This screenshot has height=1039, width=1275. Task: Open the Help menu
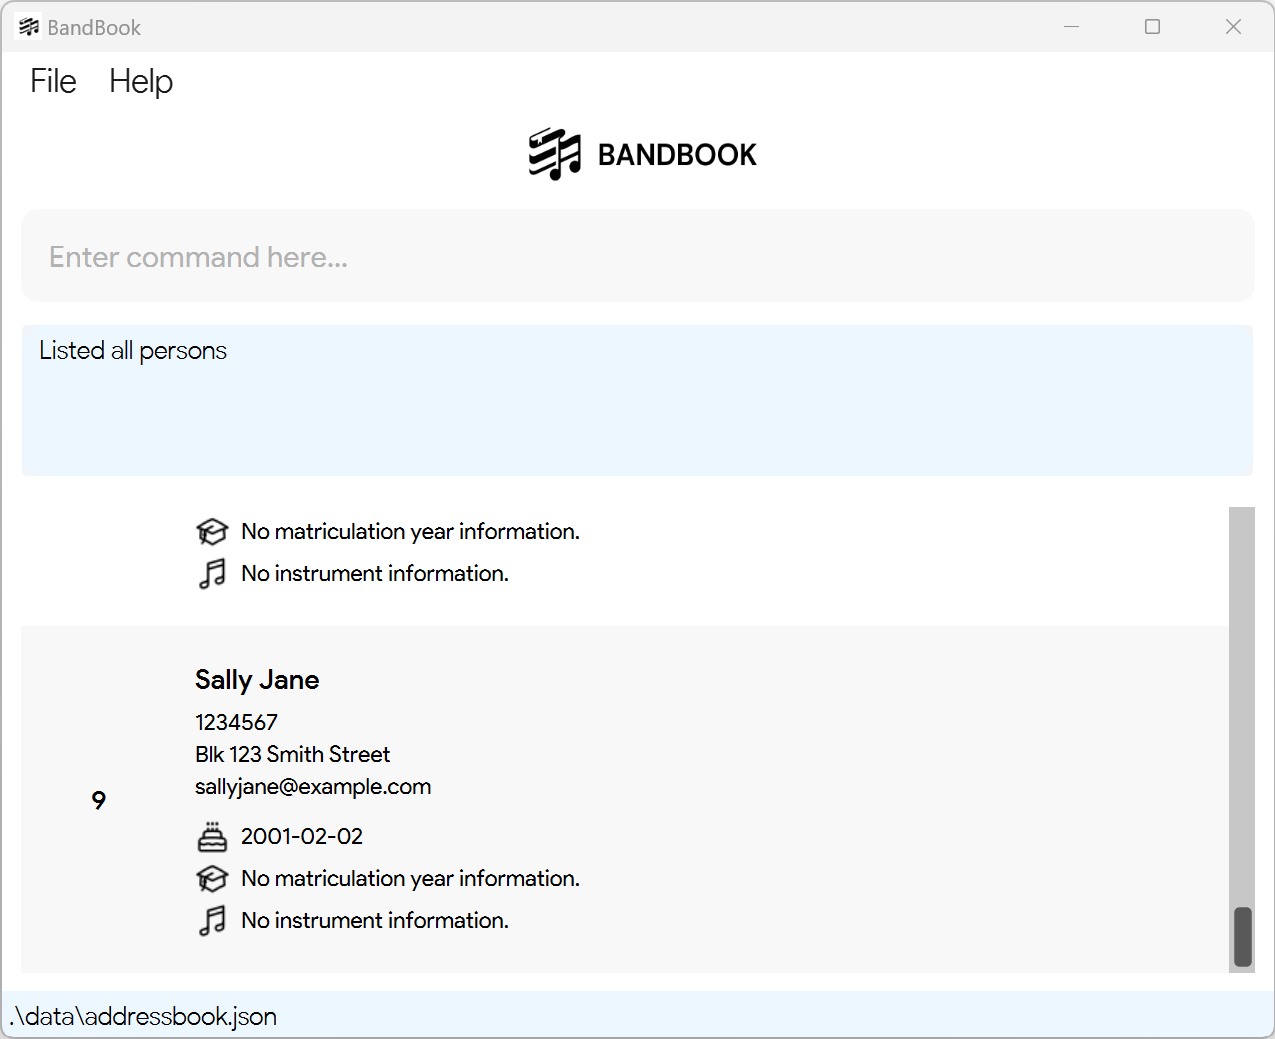click(141, 81)
